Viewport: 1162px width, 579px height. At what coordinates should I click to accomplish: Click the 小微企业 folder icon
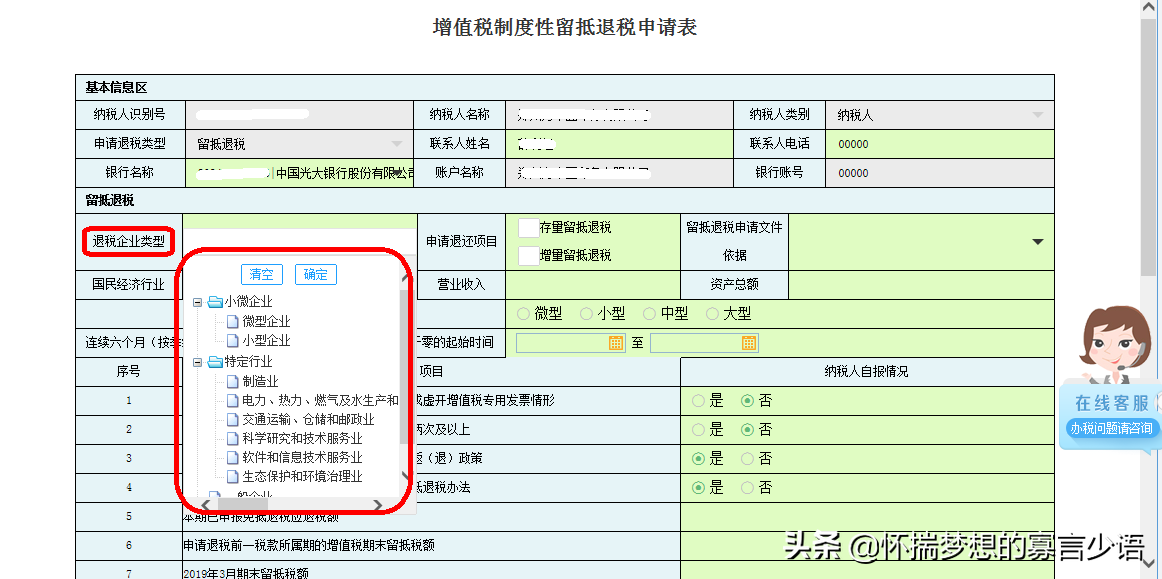[215, 301]
